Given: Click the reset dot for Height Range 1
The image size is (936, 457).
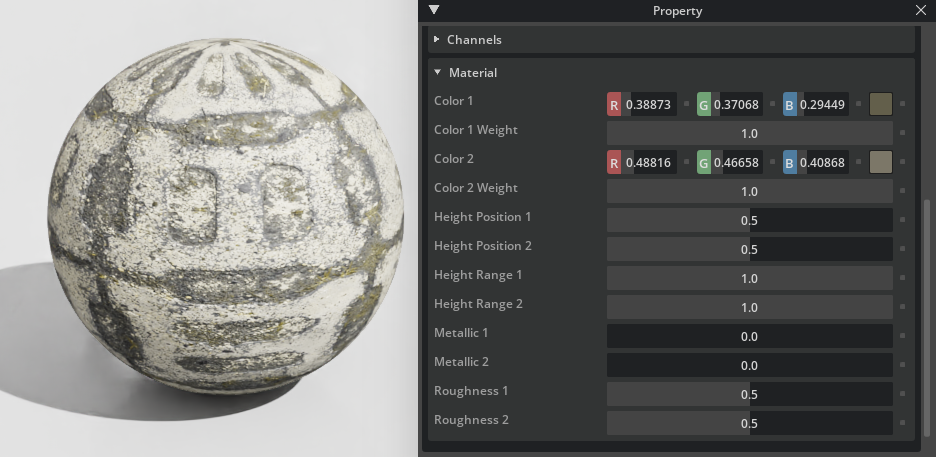Looking at the screenshot, I should (x=903, y=277).
